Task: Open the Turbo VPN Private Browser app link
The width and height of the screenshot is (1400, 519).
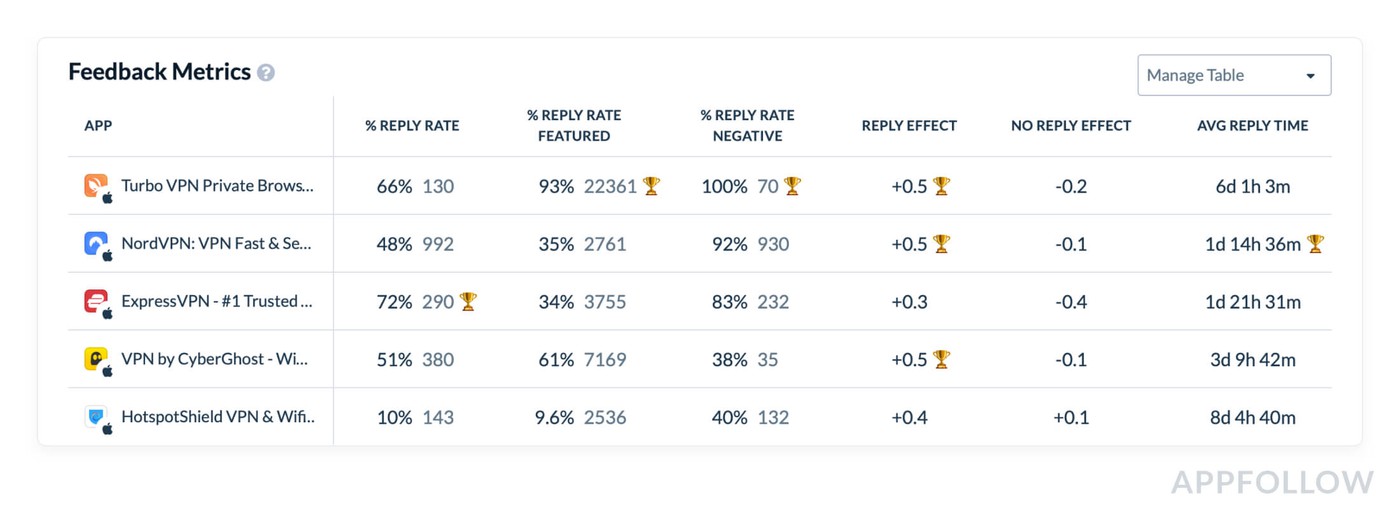Action: tap(217, 186)
